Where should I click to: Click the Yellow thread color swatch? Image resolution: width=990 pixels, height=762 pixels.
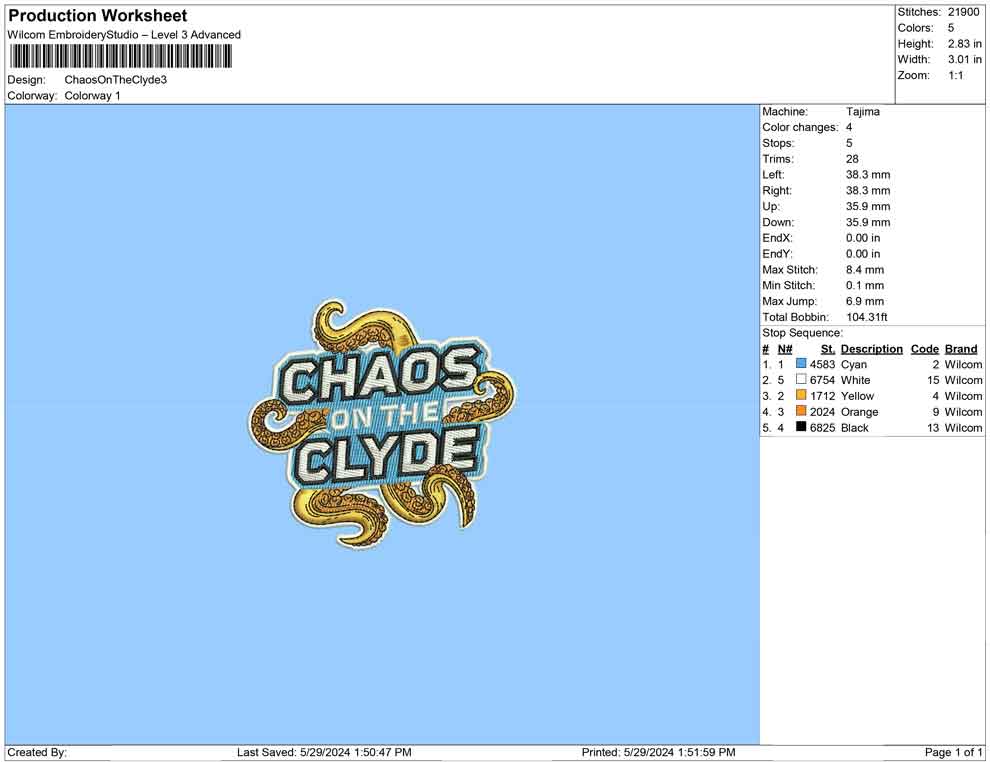click(801, 395)
